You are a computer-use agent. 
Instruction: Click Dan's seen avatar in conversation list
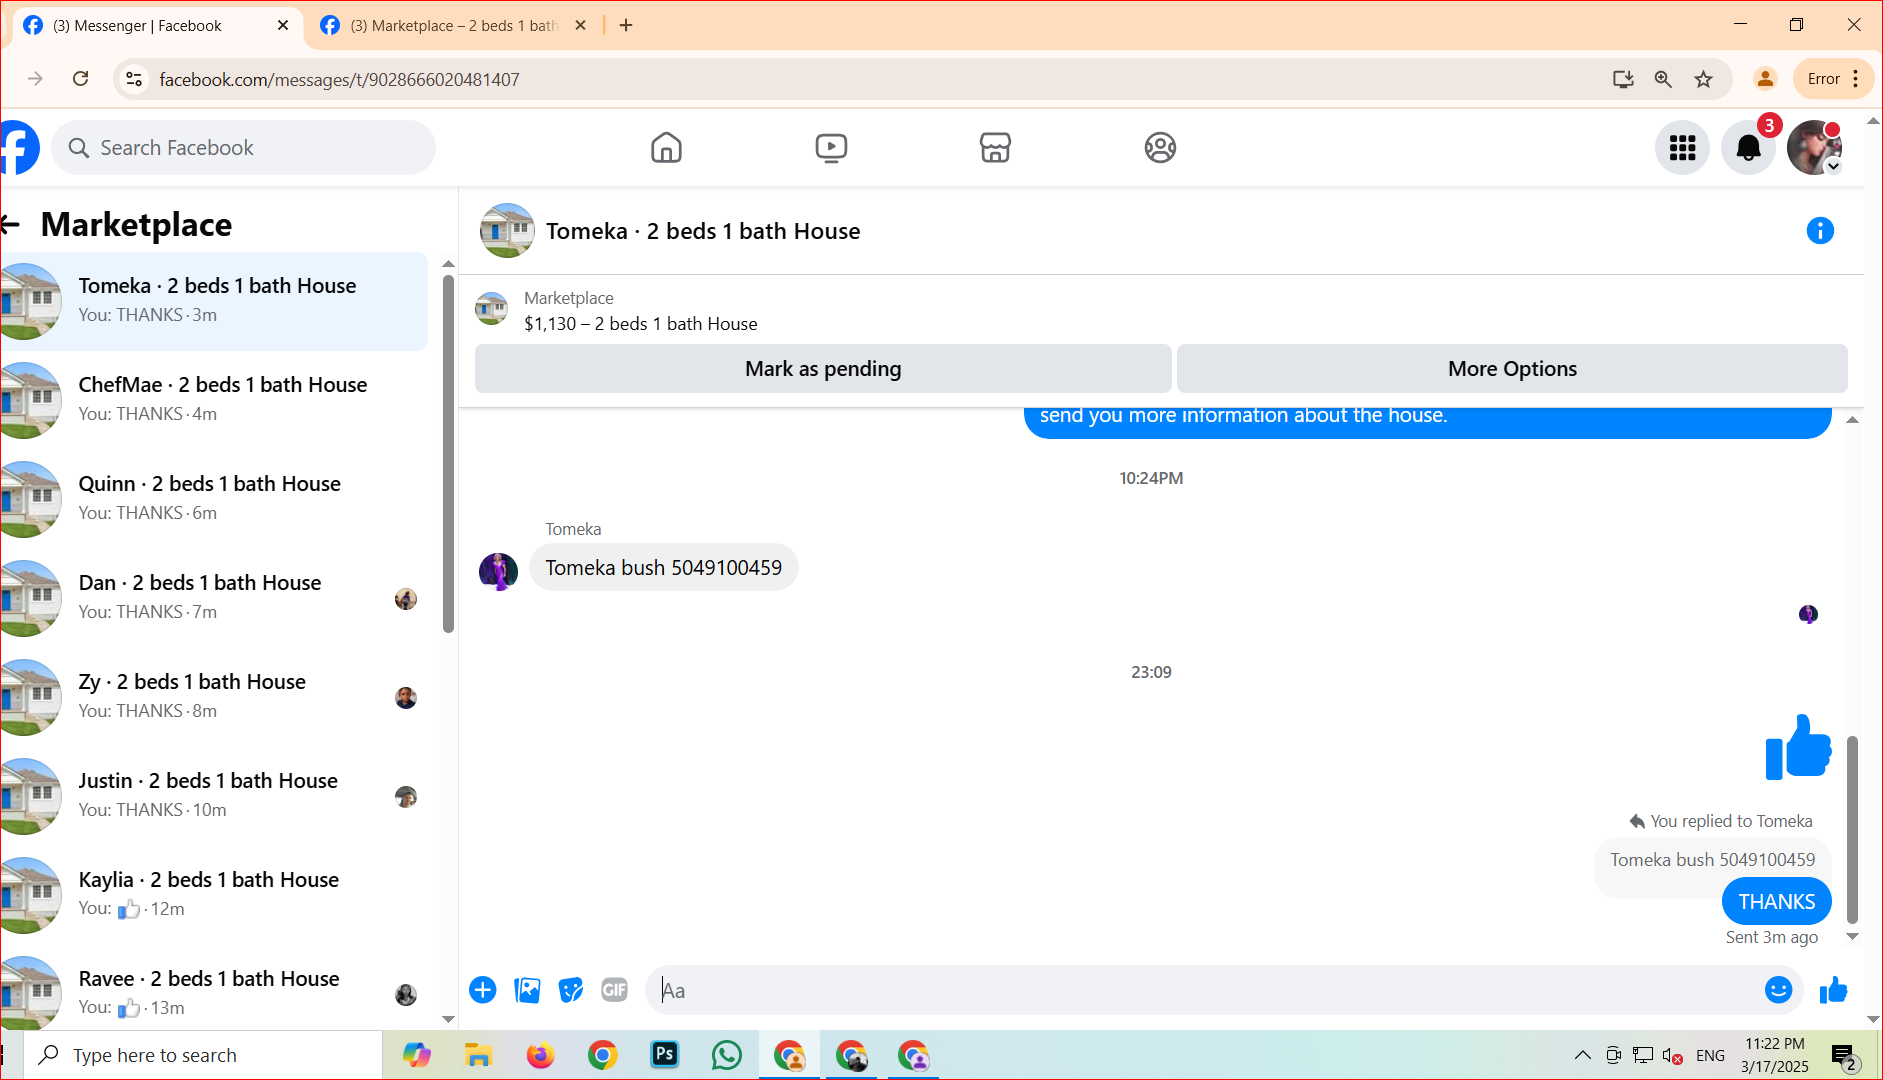(405, 599)
